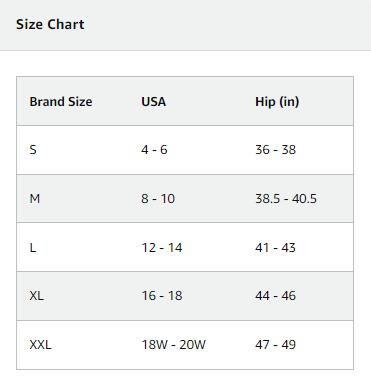371x390 pixels.
Task: Click the Size Chart heading
Action: [50, 24]
